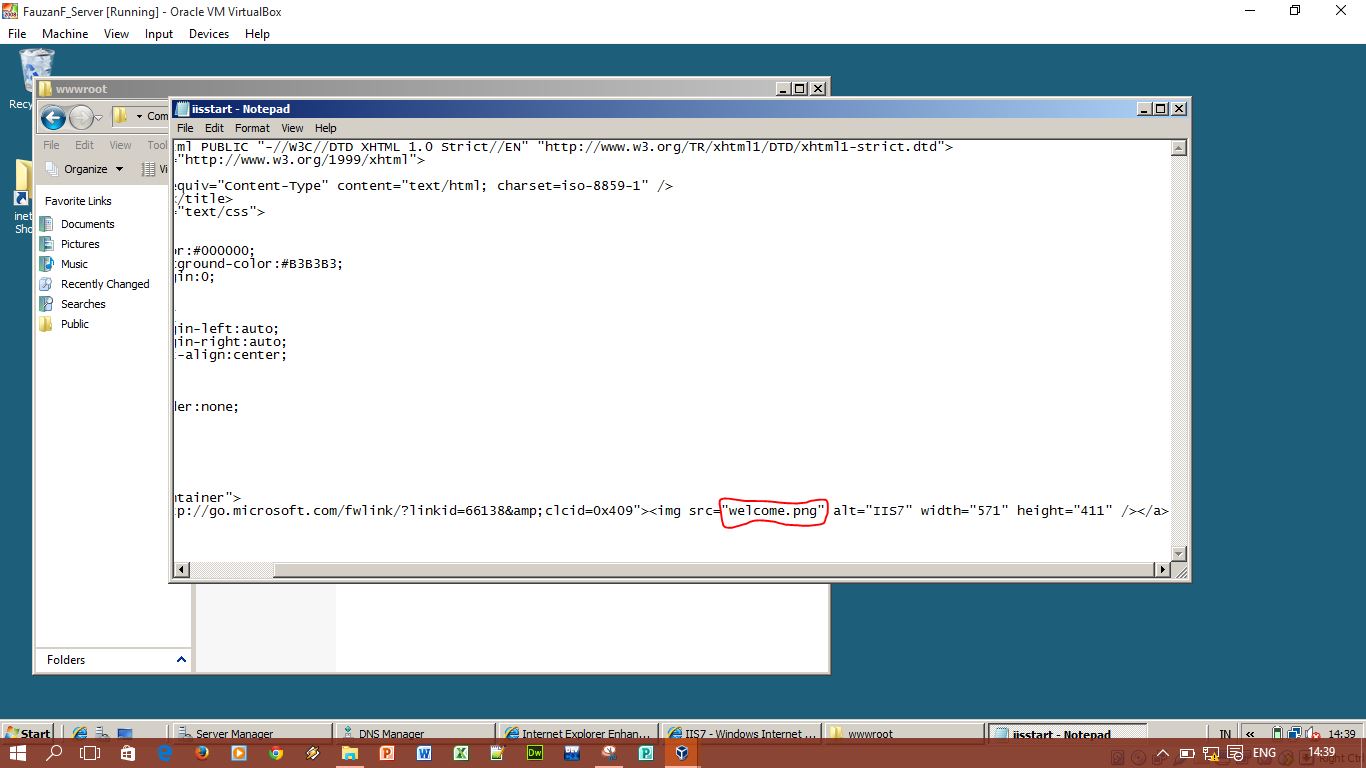Open Notepad++ icon on host taskbar
The width and height of the screenshot is (1366, 768).
pyautogui.click(x=497, y=753)
